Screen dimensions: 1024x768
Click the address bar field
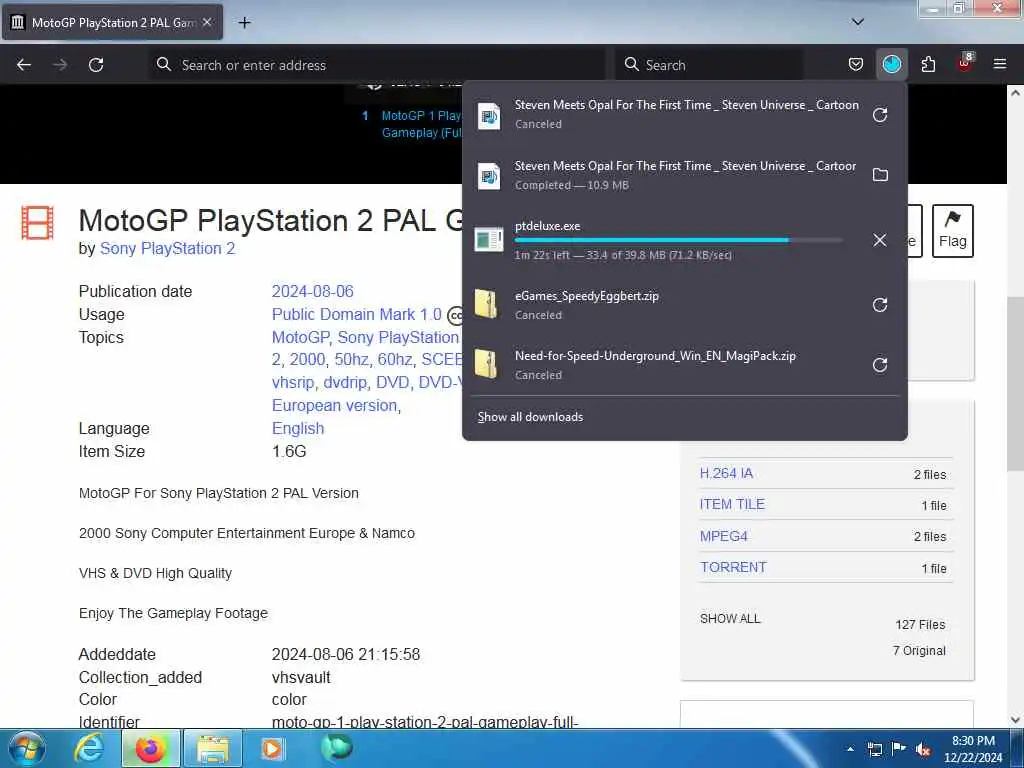coord(377,65)
